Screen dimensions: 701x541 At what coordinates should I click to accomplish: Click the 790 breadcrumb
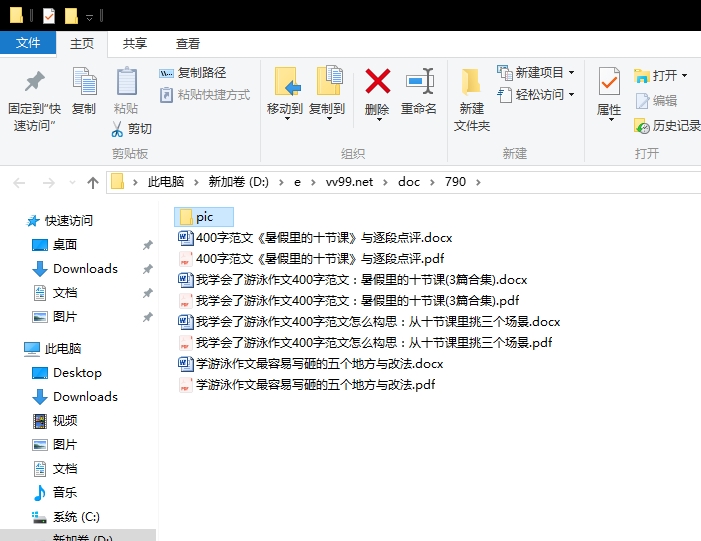tap(455, 182)
